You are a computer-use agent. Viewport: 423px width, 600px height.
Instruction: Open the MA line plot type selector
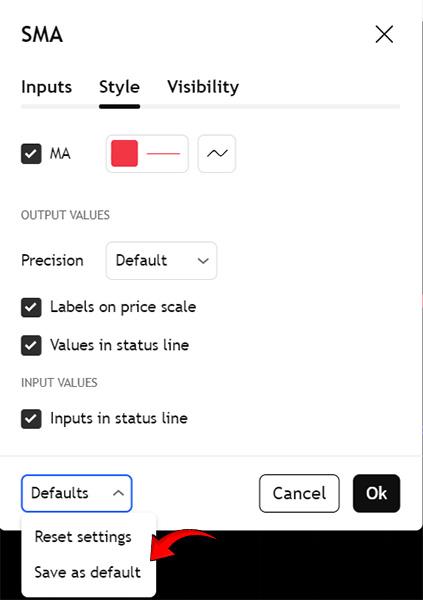click(x=217, y=153)
